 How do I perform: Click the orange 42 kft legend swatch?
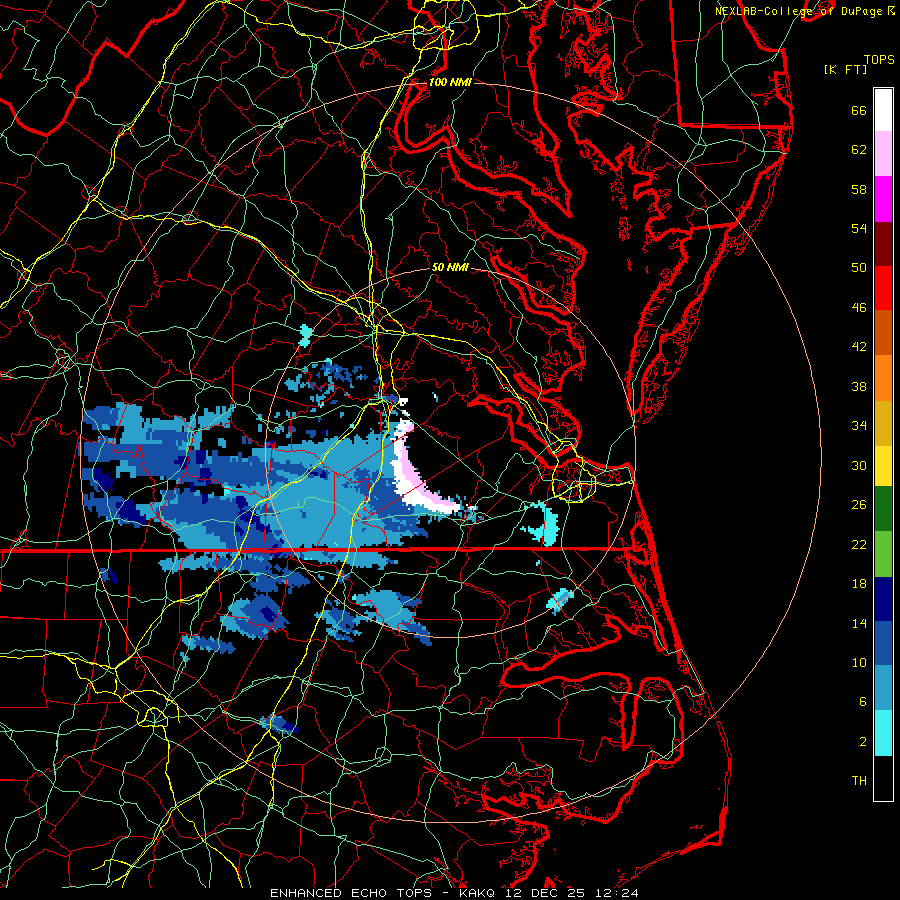(x=883, y=378)
